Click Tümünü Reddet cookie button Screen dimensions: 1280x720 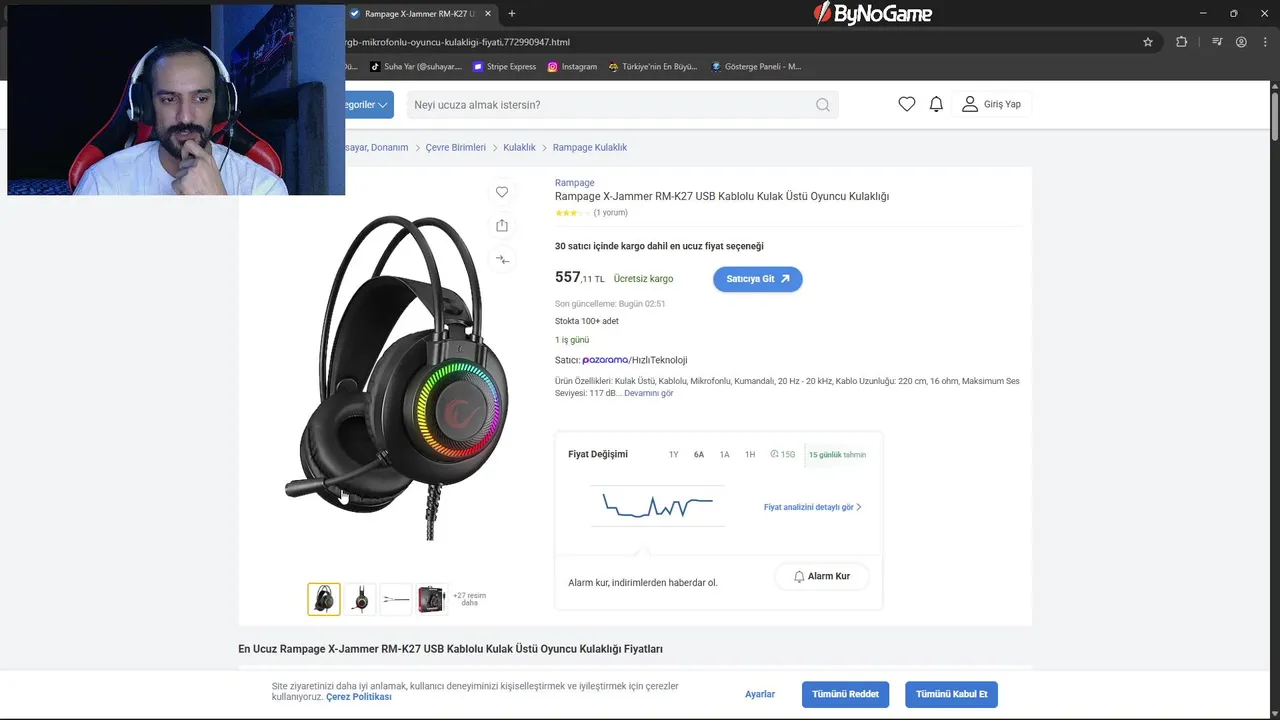846,694
